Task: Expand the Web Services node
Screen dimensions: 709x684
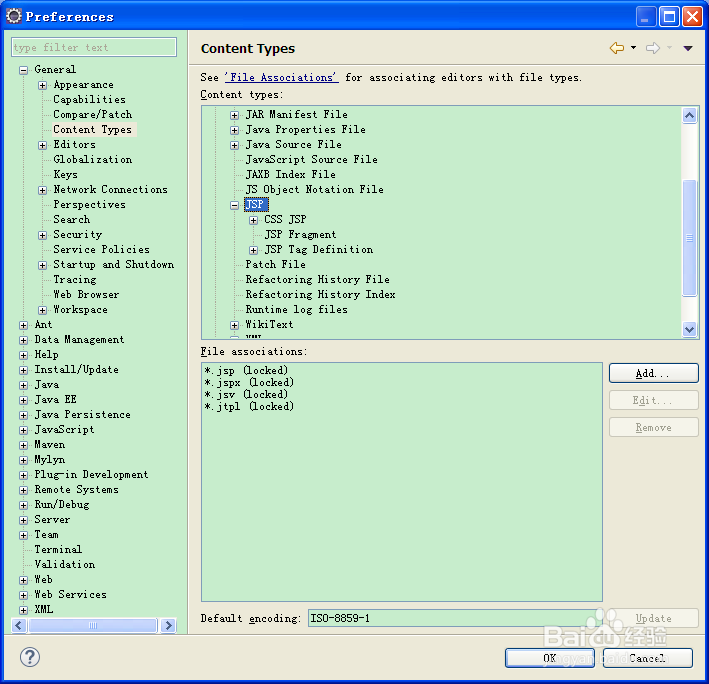Action: tap(24, 595)
